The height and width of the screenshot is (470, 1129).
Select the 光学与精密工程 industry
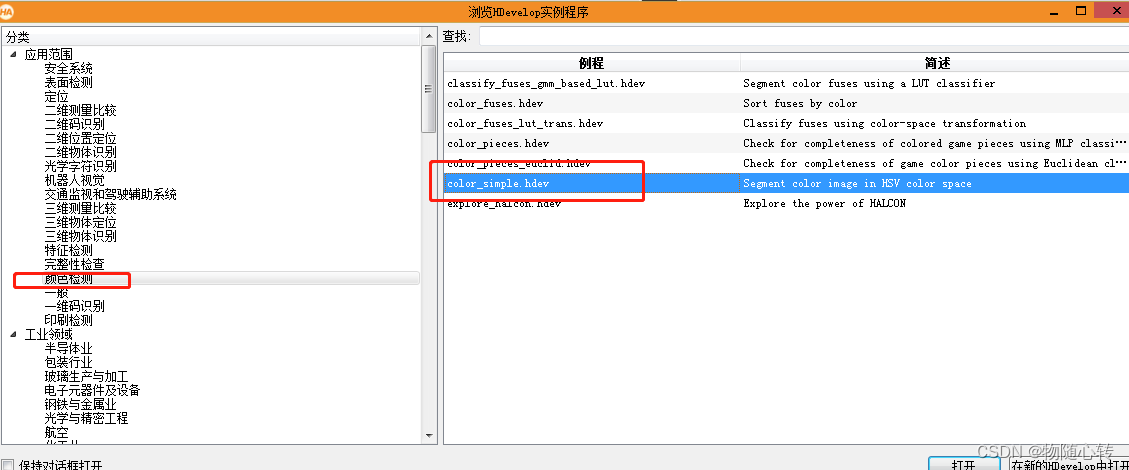coord(86,418)
